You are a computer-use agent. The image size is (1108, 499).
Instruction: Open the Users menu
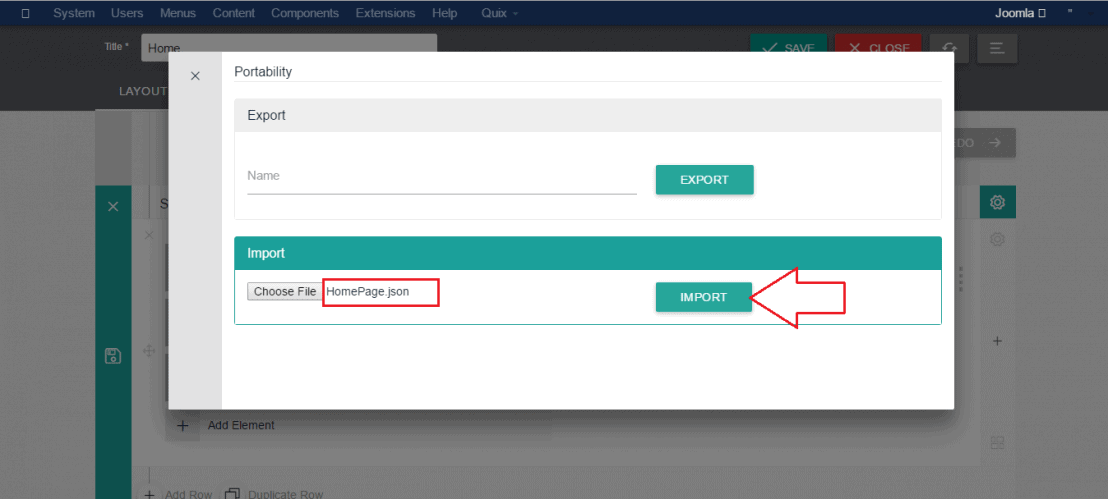click(127, 13)
